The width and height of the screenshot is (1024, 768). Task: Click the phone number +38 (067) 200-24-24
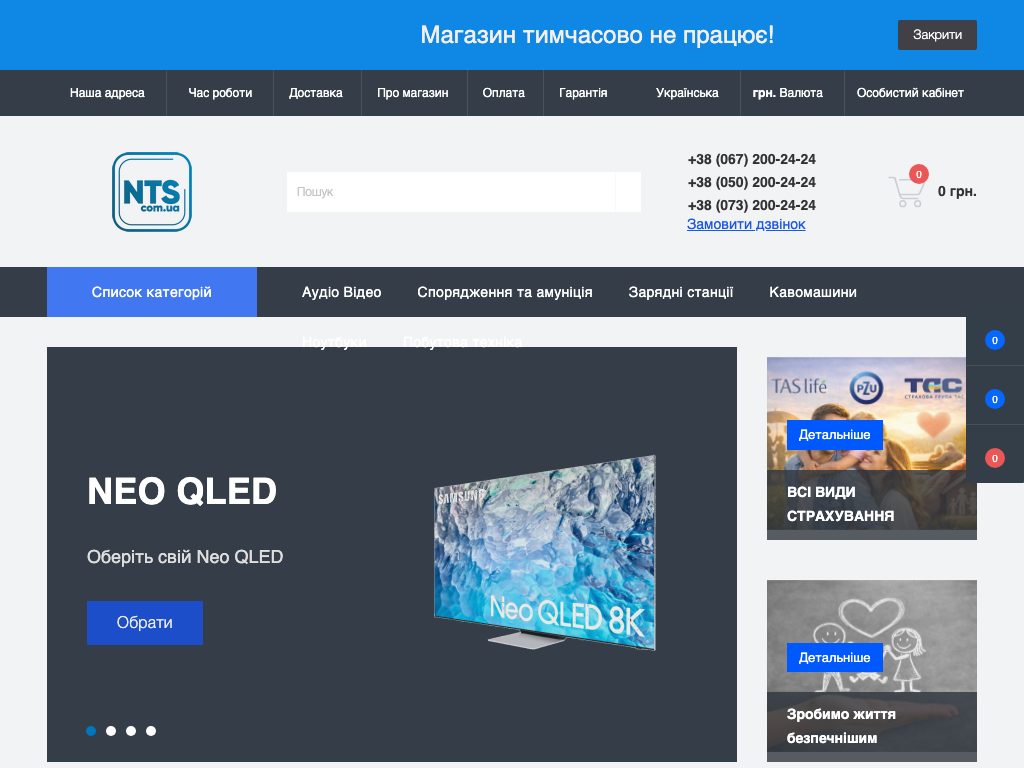(x=752, y=159)
